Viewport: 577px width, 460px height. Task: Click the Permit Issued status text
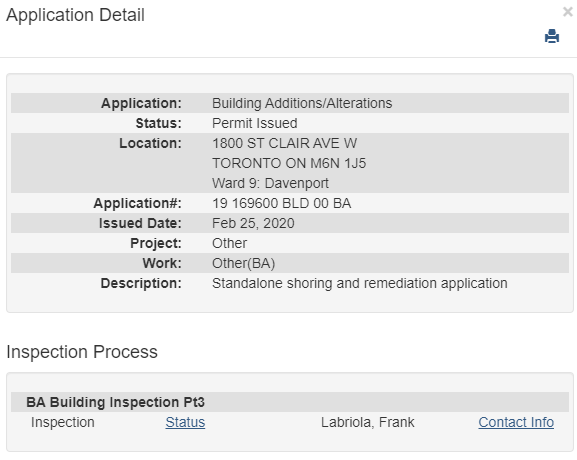click(255, 123)
